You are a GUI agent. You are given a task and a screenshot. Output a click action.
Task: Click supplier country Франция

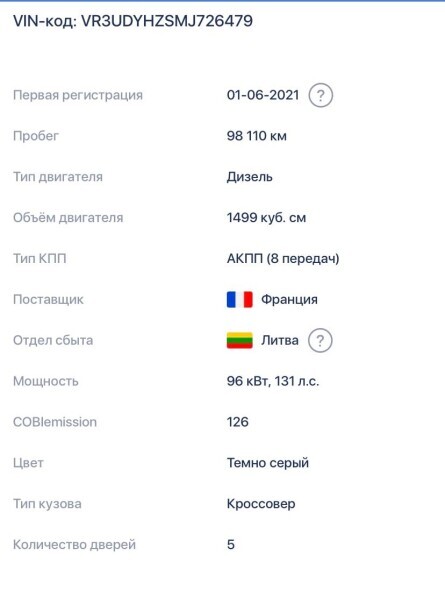tap(289, 300)
